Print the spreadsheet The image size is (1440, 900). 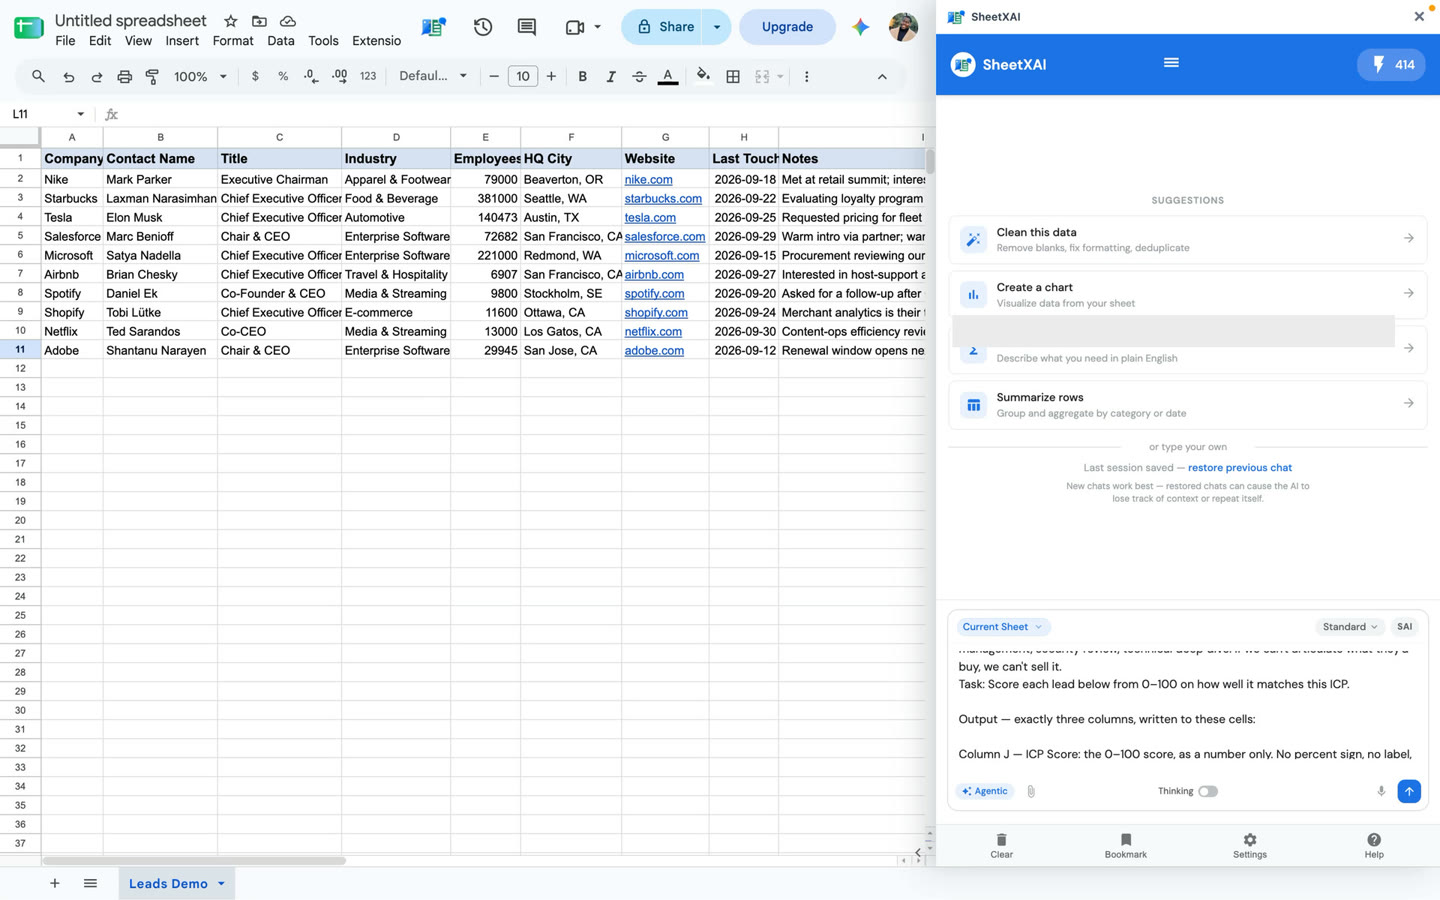coord(124,76)
